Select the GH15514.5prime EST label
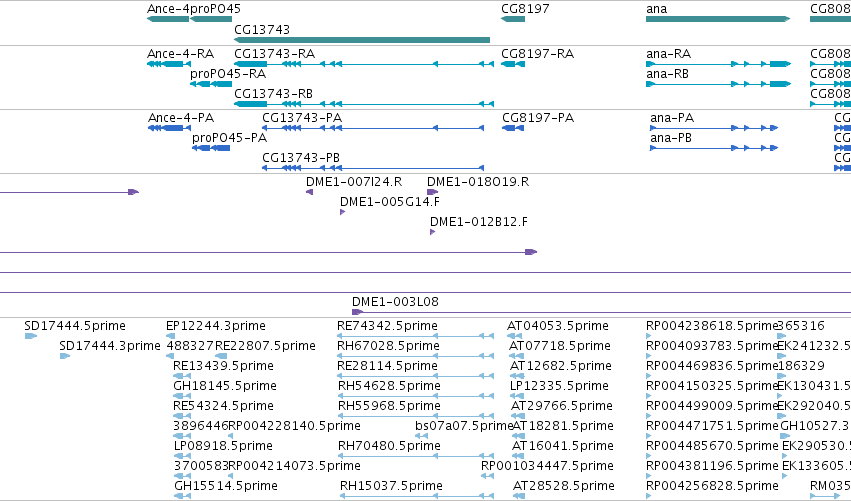Viewport: 851px width, 501px height. pyautogui.click(x=226, y=486)
